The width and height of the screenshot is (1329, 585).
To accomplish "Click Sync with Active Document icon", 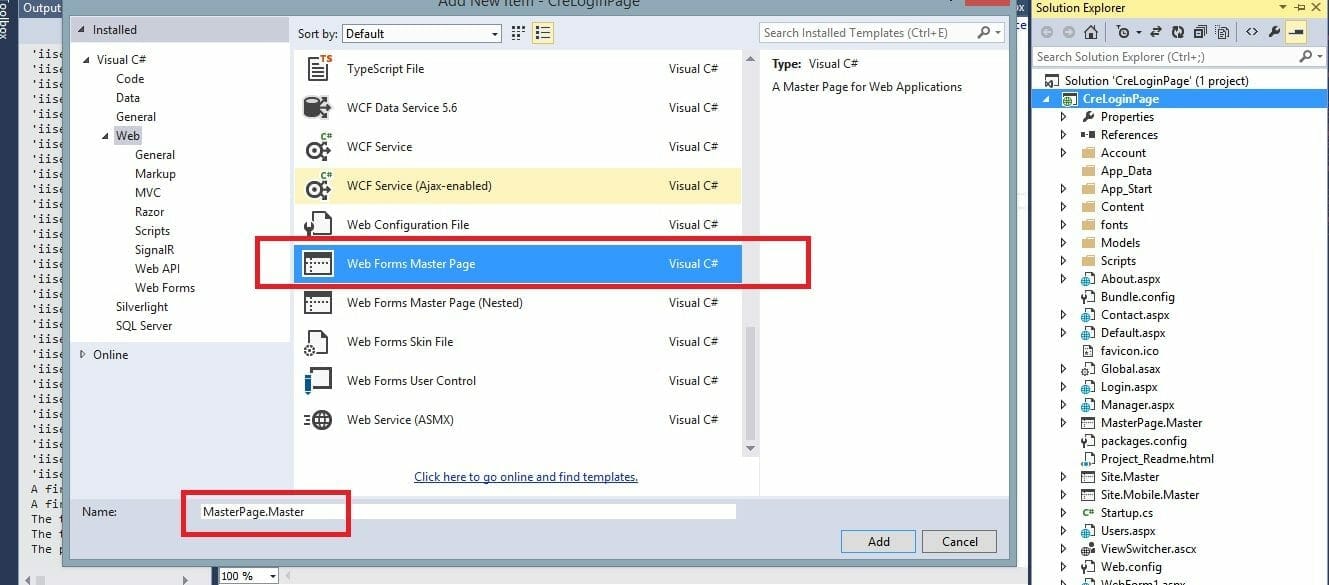I will pyautogui.click(x=1157, y=33).
